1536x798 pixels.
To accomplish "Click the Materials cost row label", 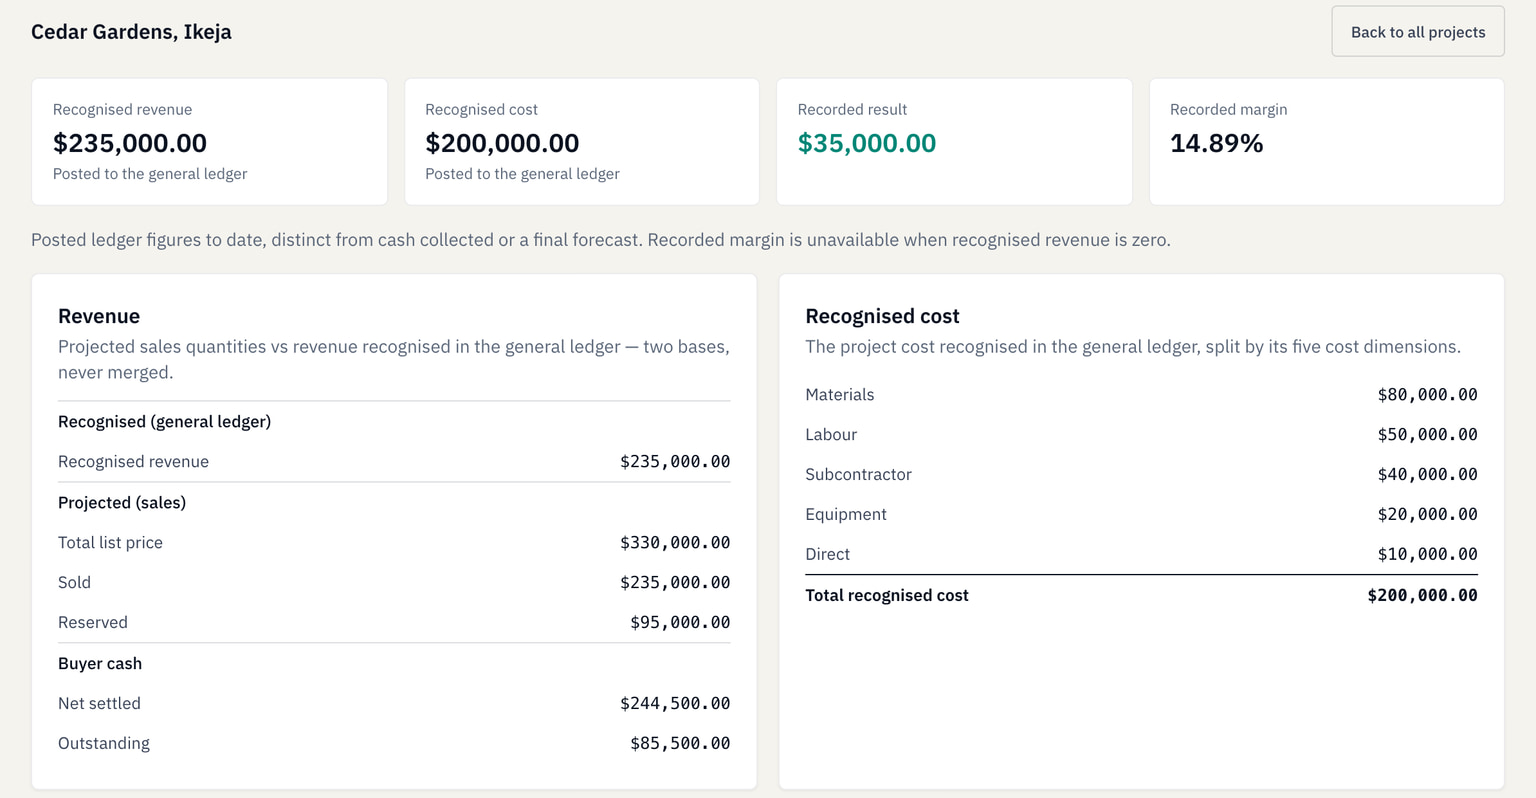I will [x=840, y=394].
